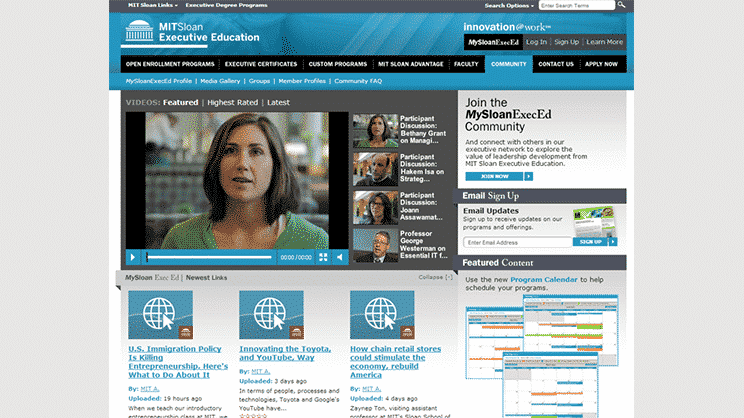Open the Media Gallery submenu link
744x418 pixels.
pos(220,81)
